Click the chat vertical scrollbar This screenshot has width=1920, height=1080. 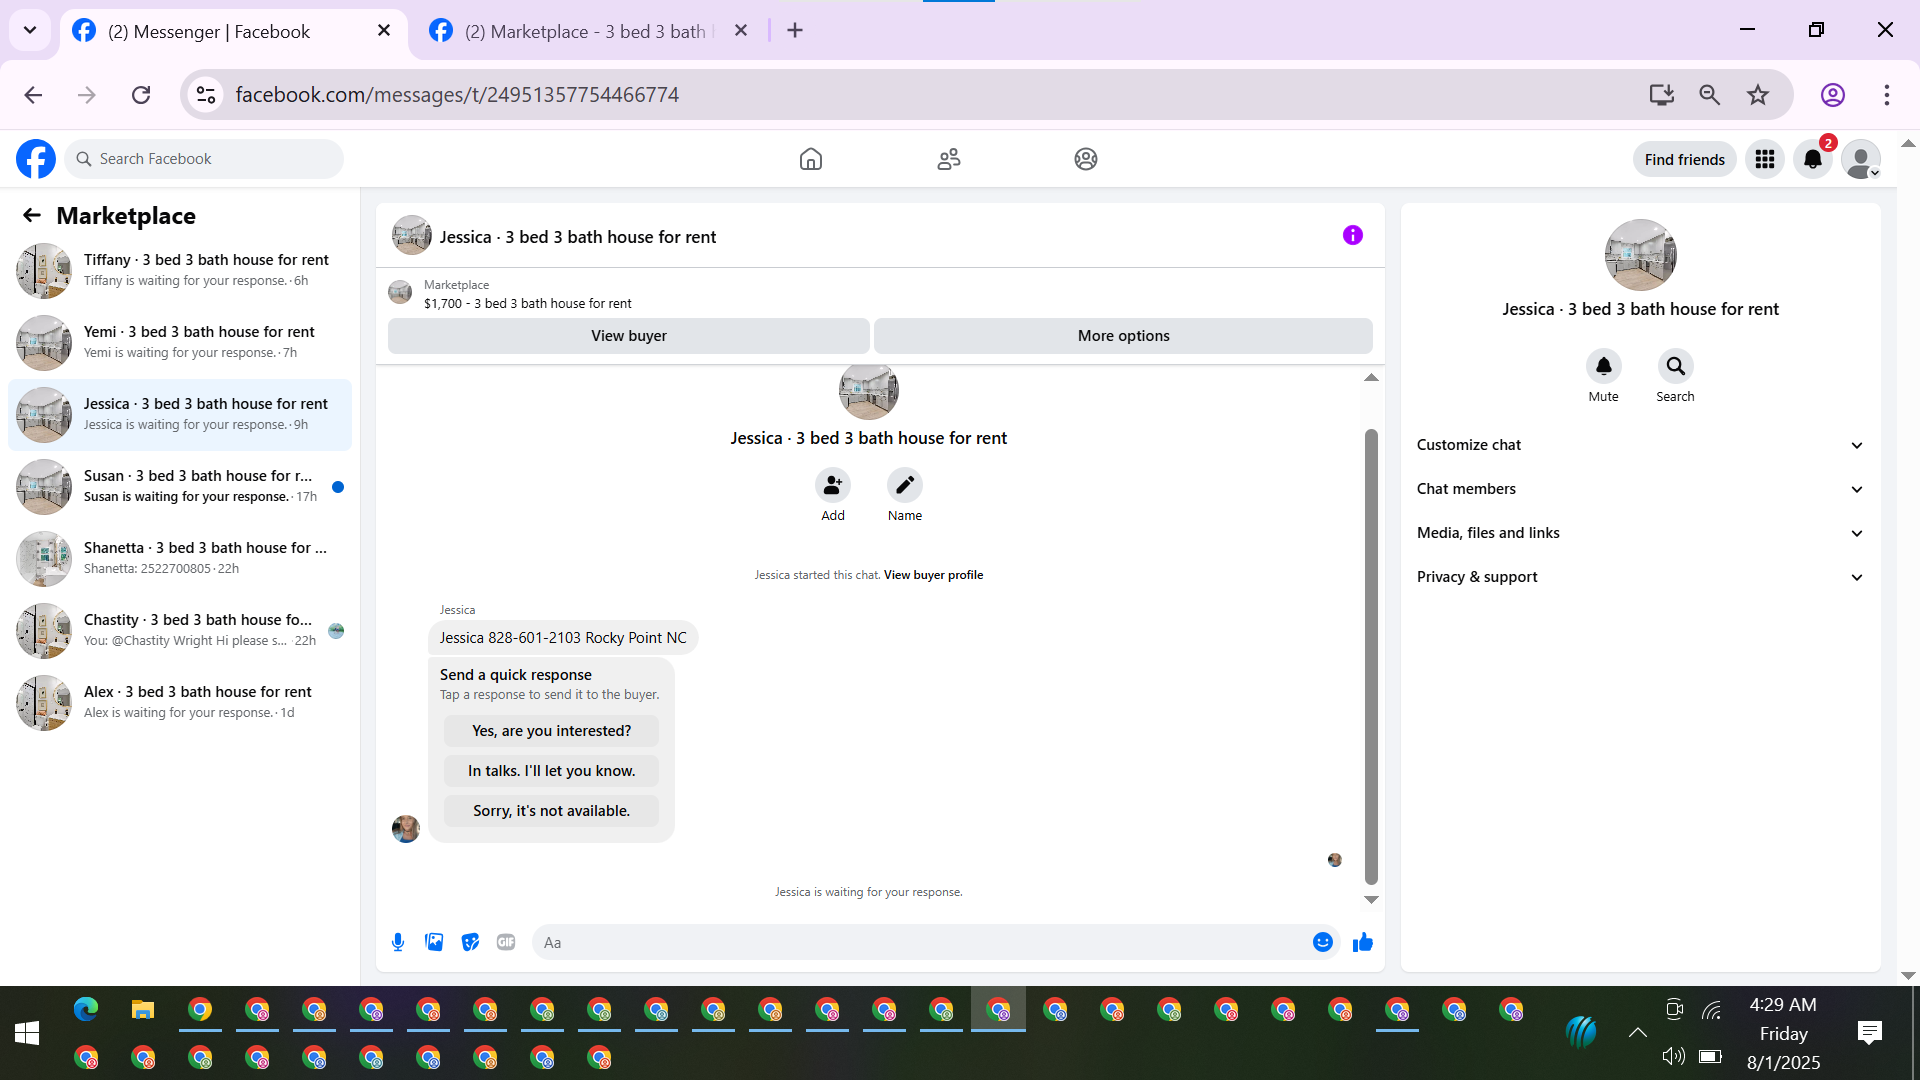[x=1371, y=655]
